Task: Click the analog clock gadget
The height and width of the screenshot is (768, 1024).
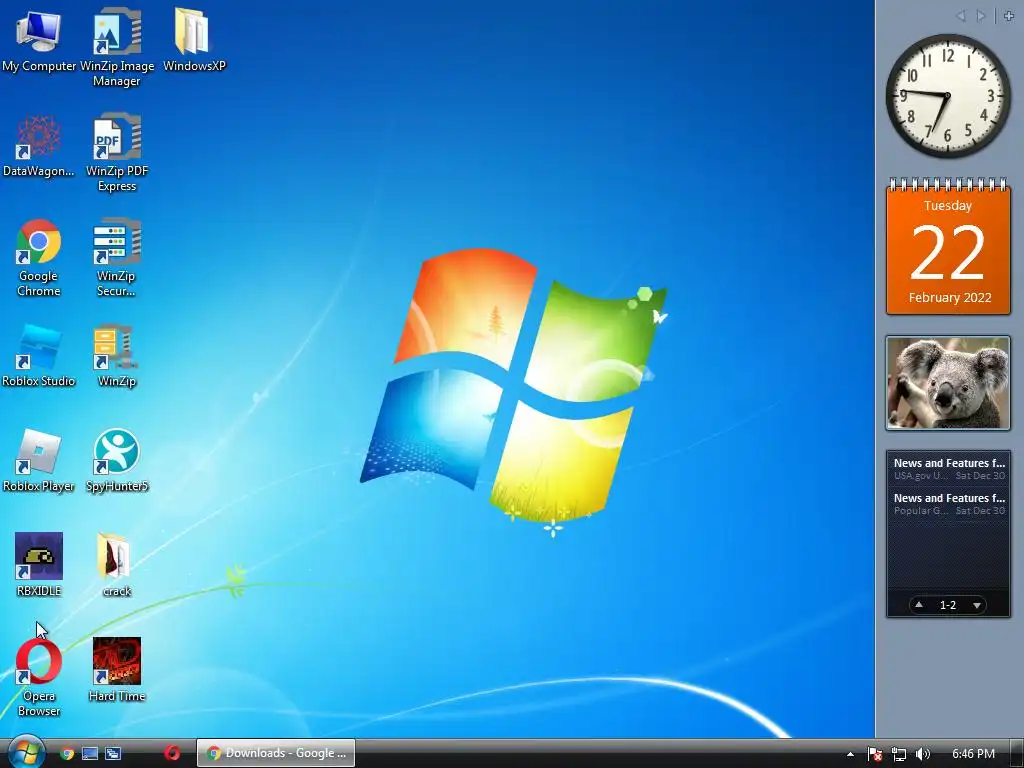Action: click(x=947, y=96)
